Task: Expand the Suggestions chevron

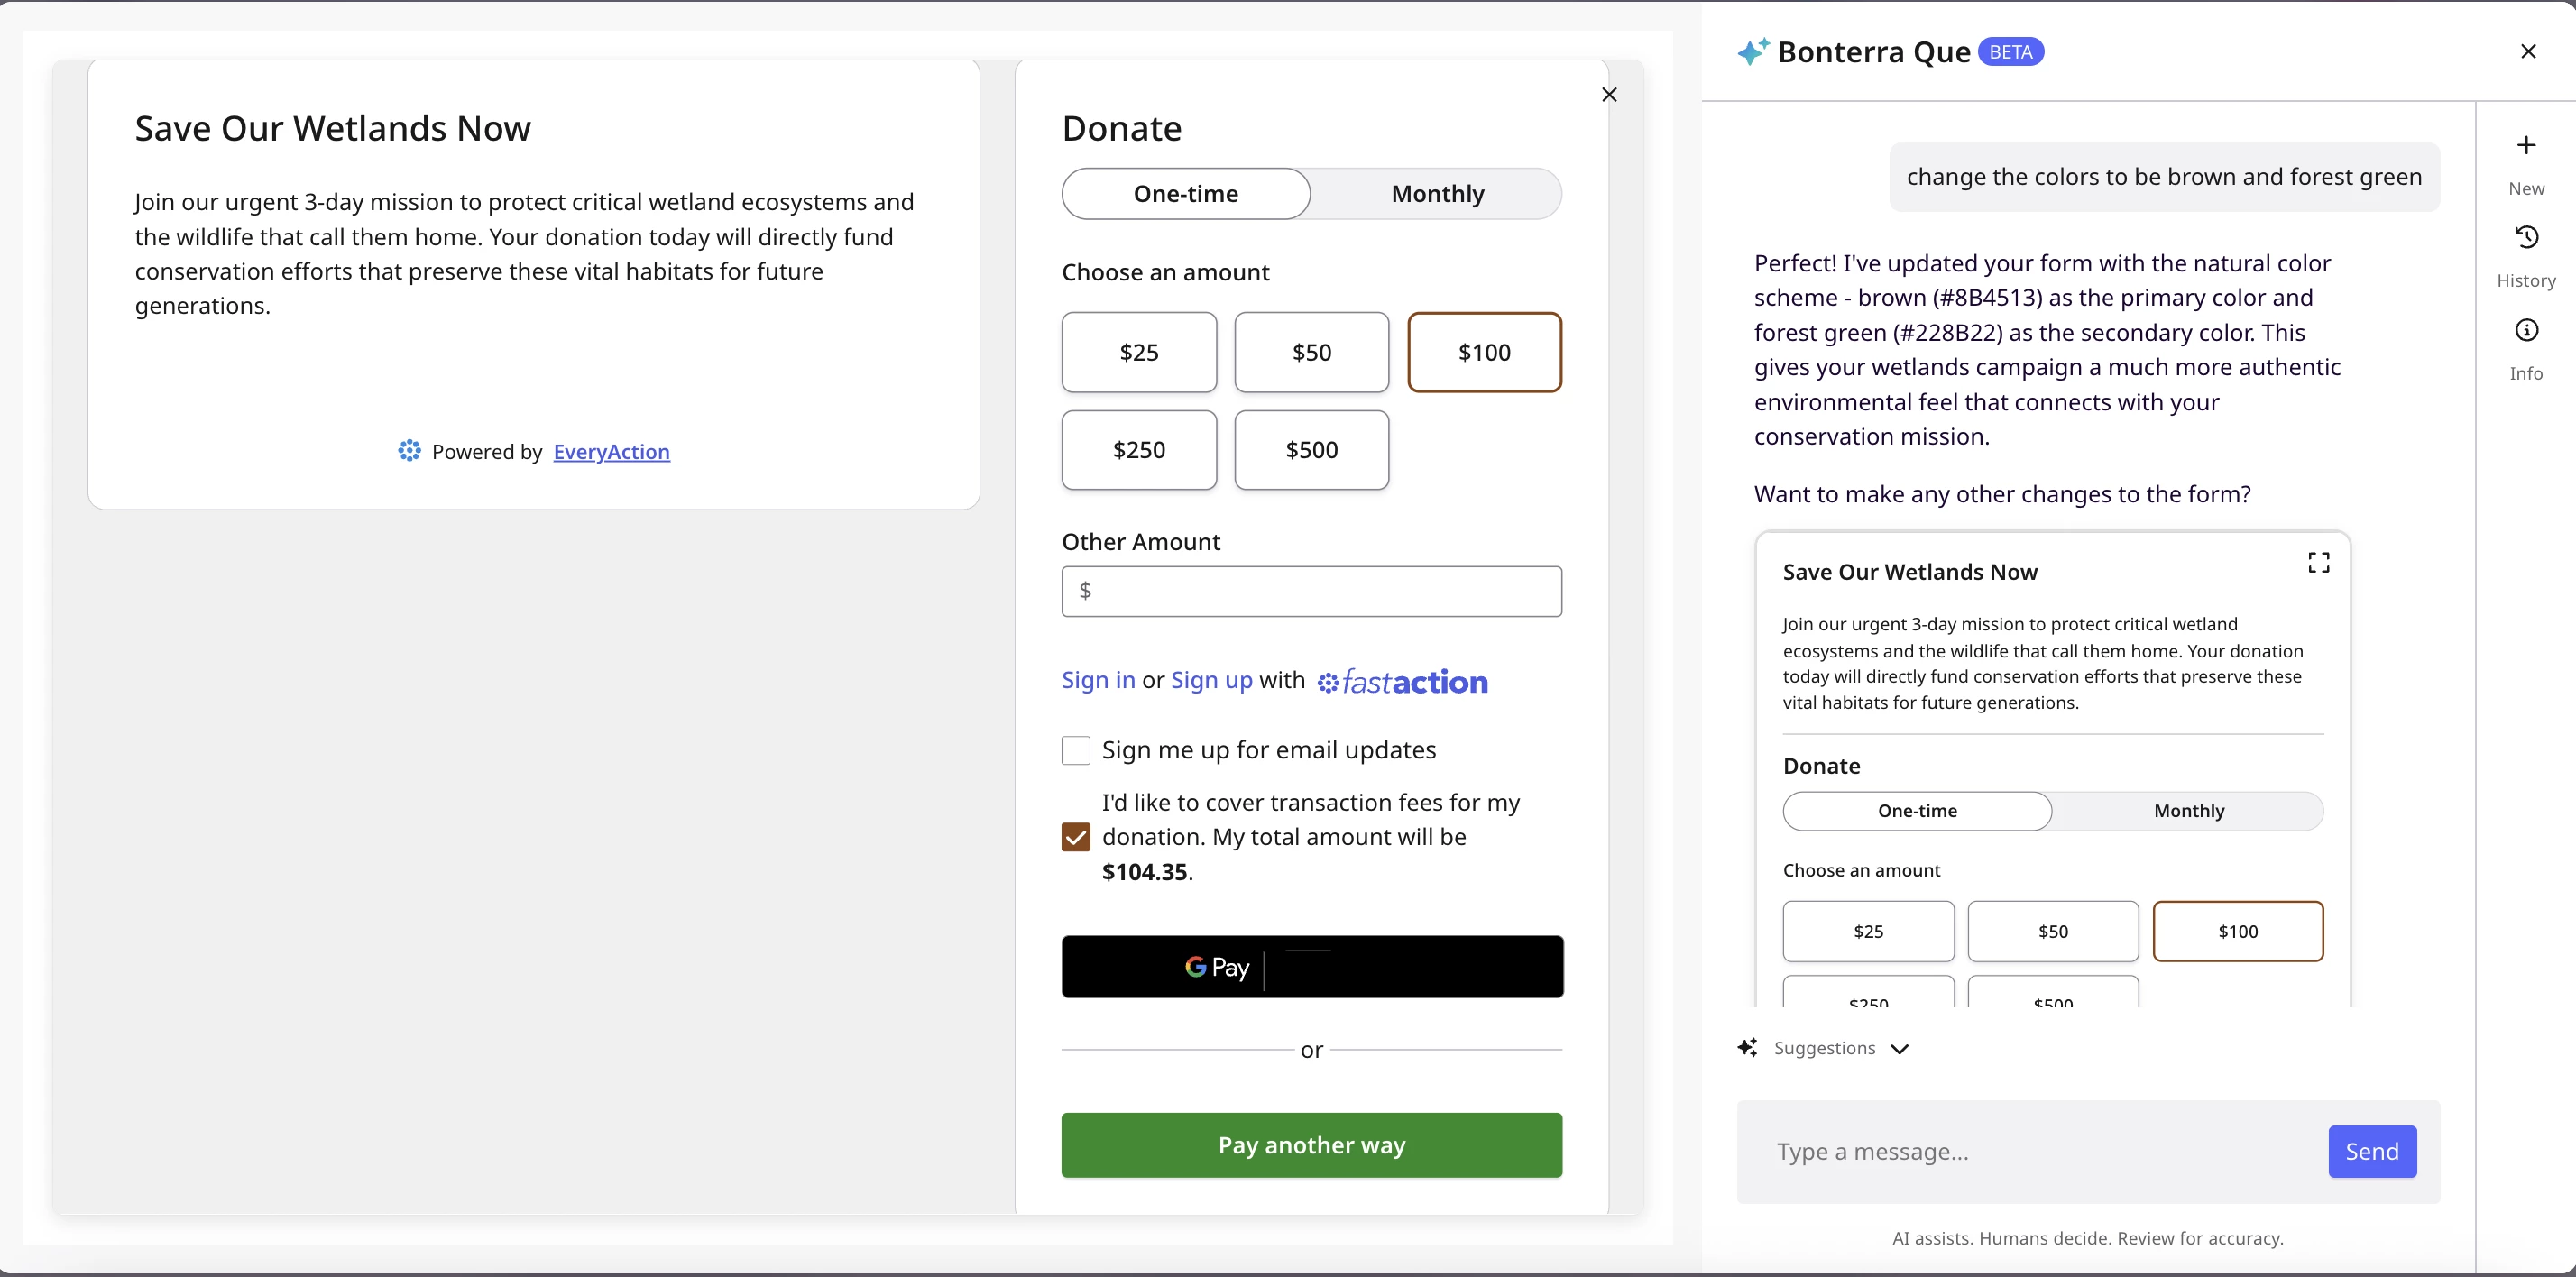Action: coord(1900,1049)
